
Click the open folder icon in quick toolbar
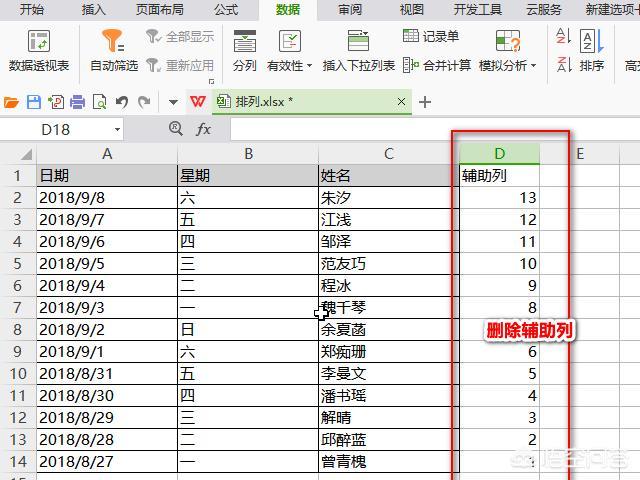11,102
